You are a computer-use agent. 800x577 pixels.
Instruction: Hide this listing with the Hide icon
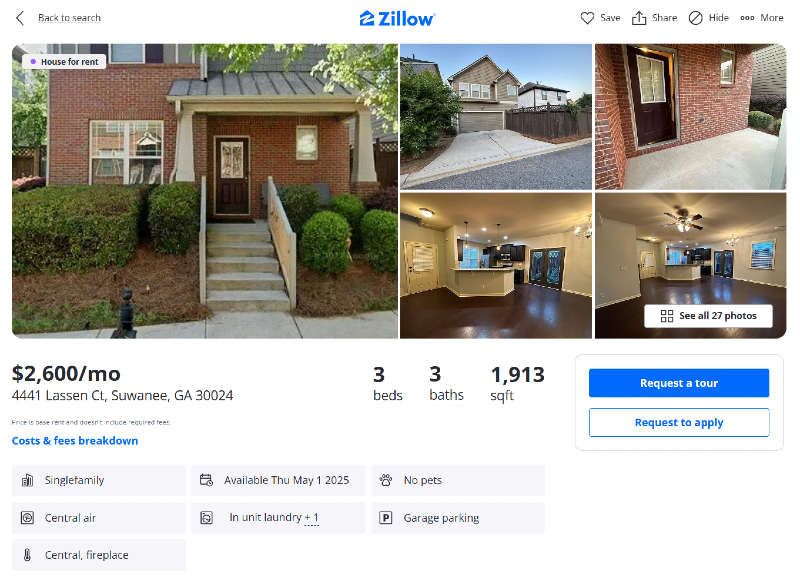(695, 18)
